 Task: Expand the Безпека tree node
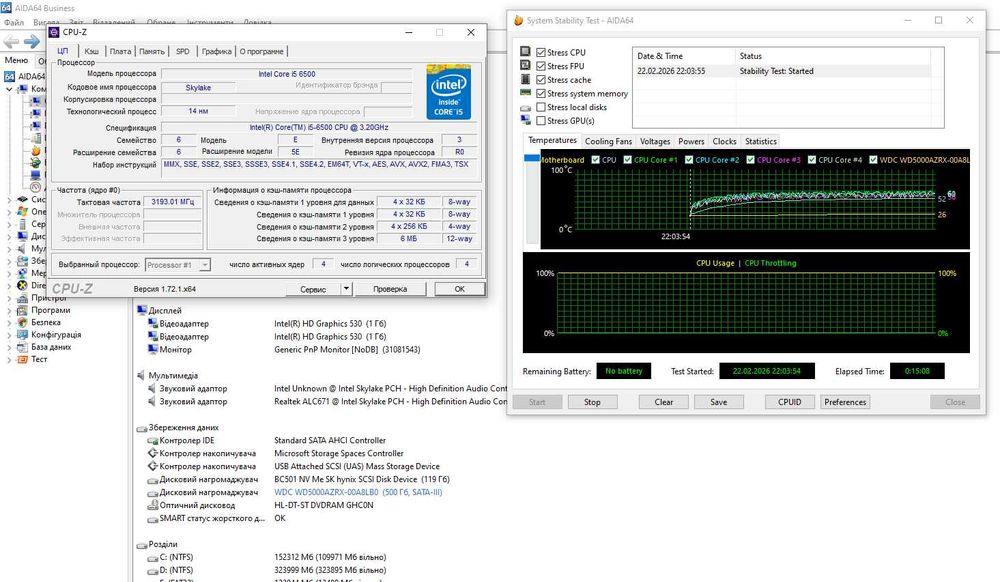pyautogui.click(x=9, y=323)
